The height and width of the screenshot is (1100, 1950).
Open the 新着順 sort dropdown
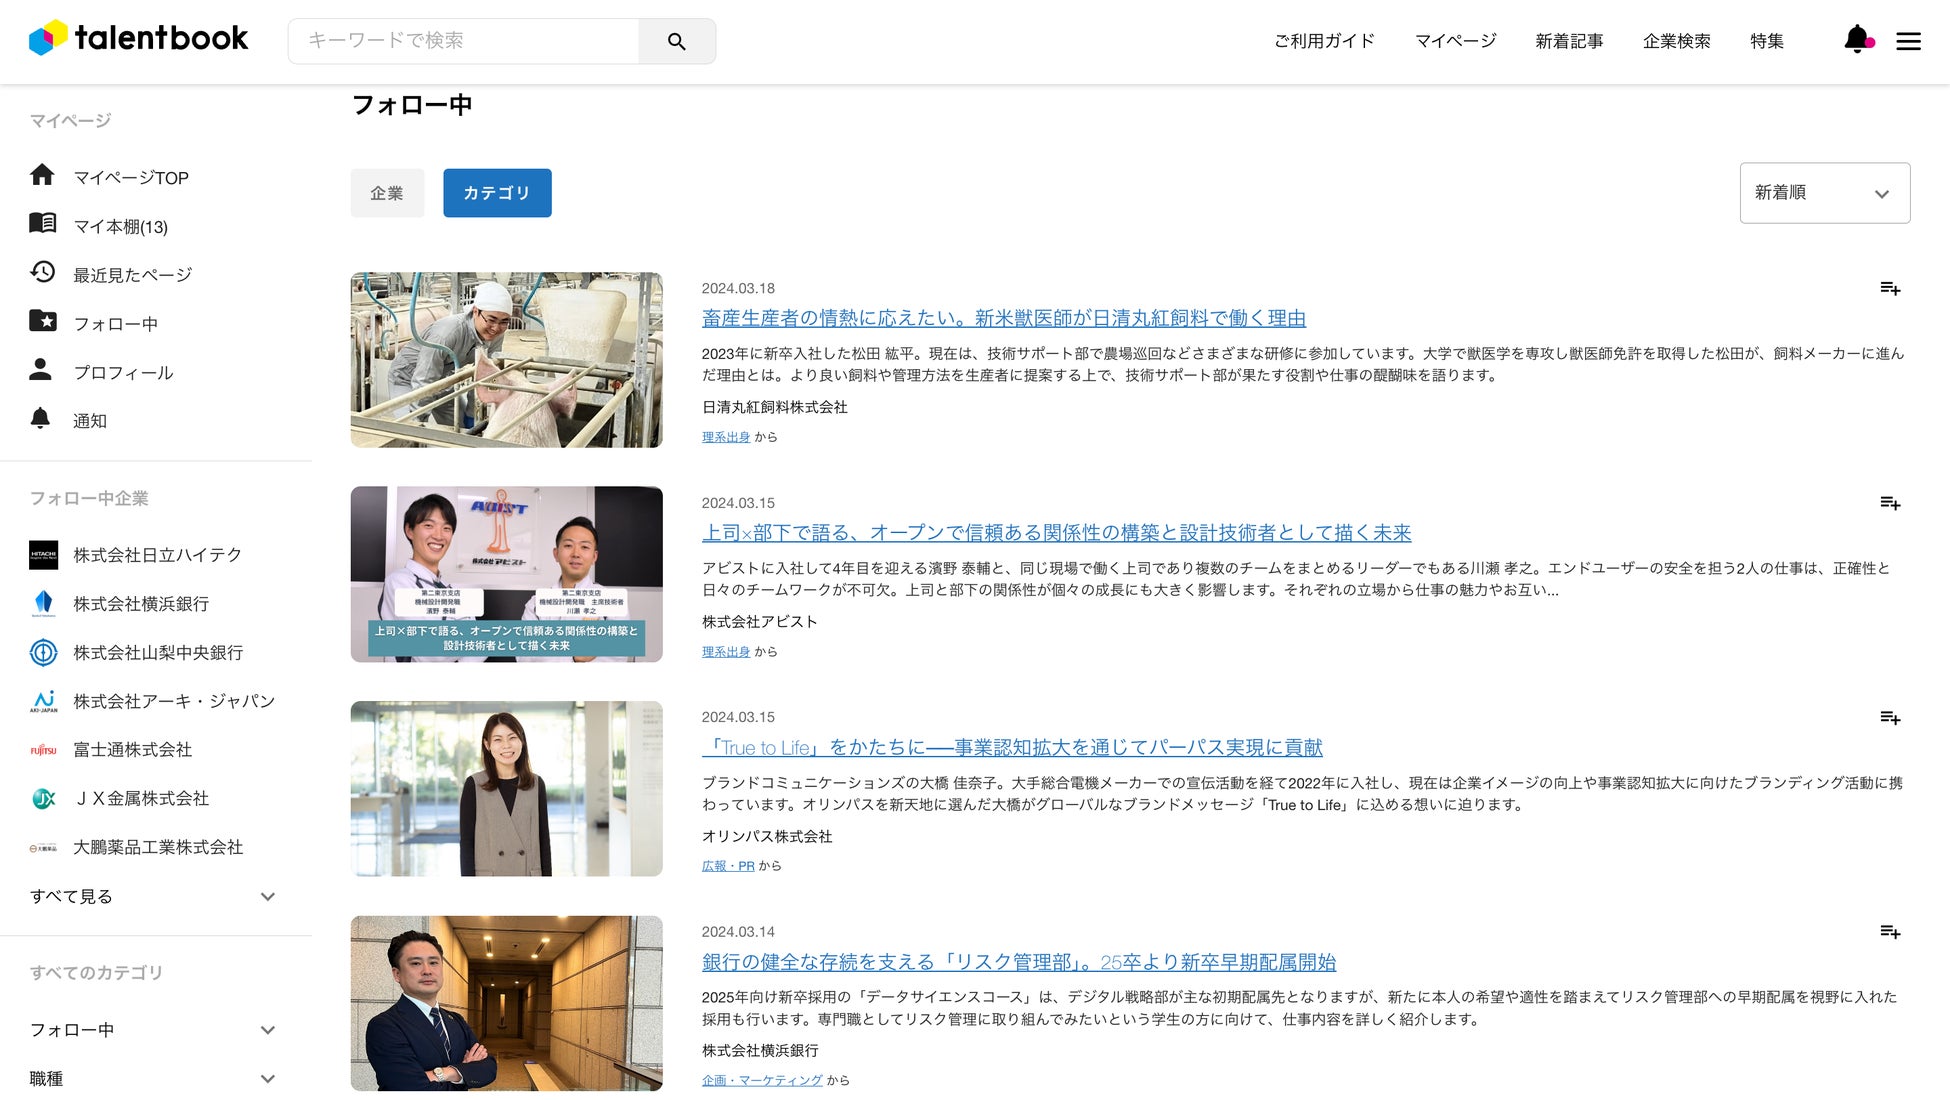click(x=1824, y=193)
